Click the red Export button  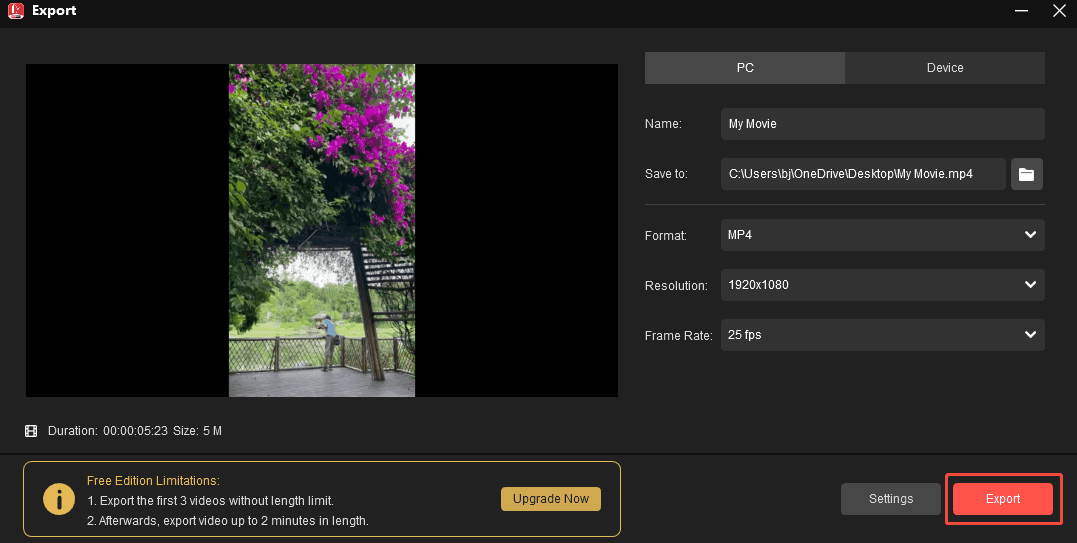click(1003, 499)
